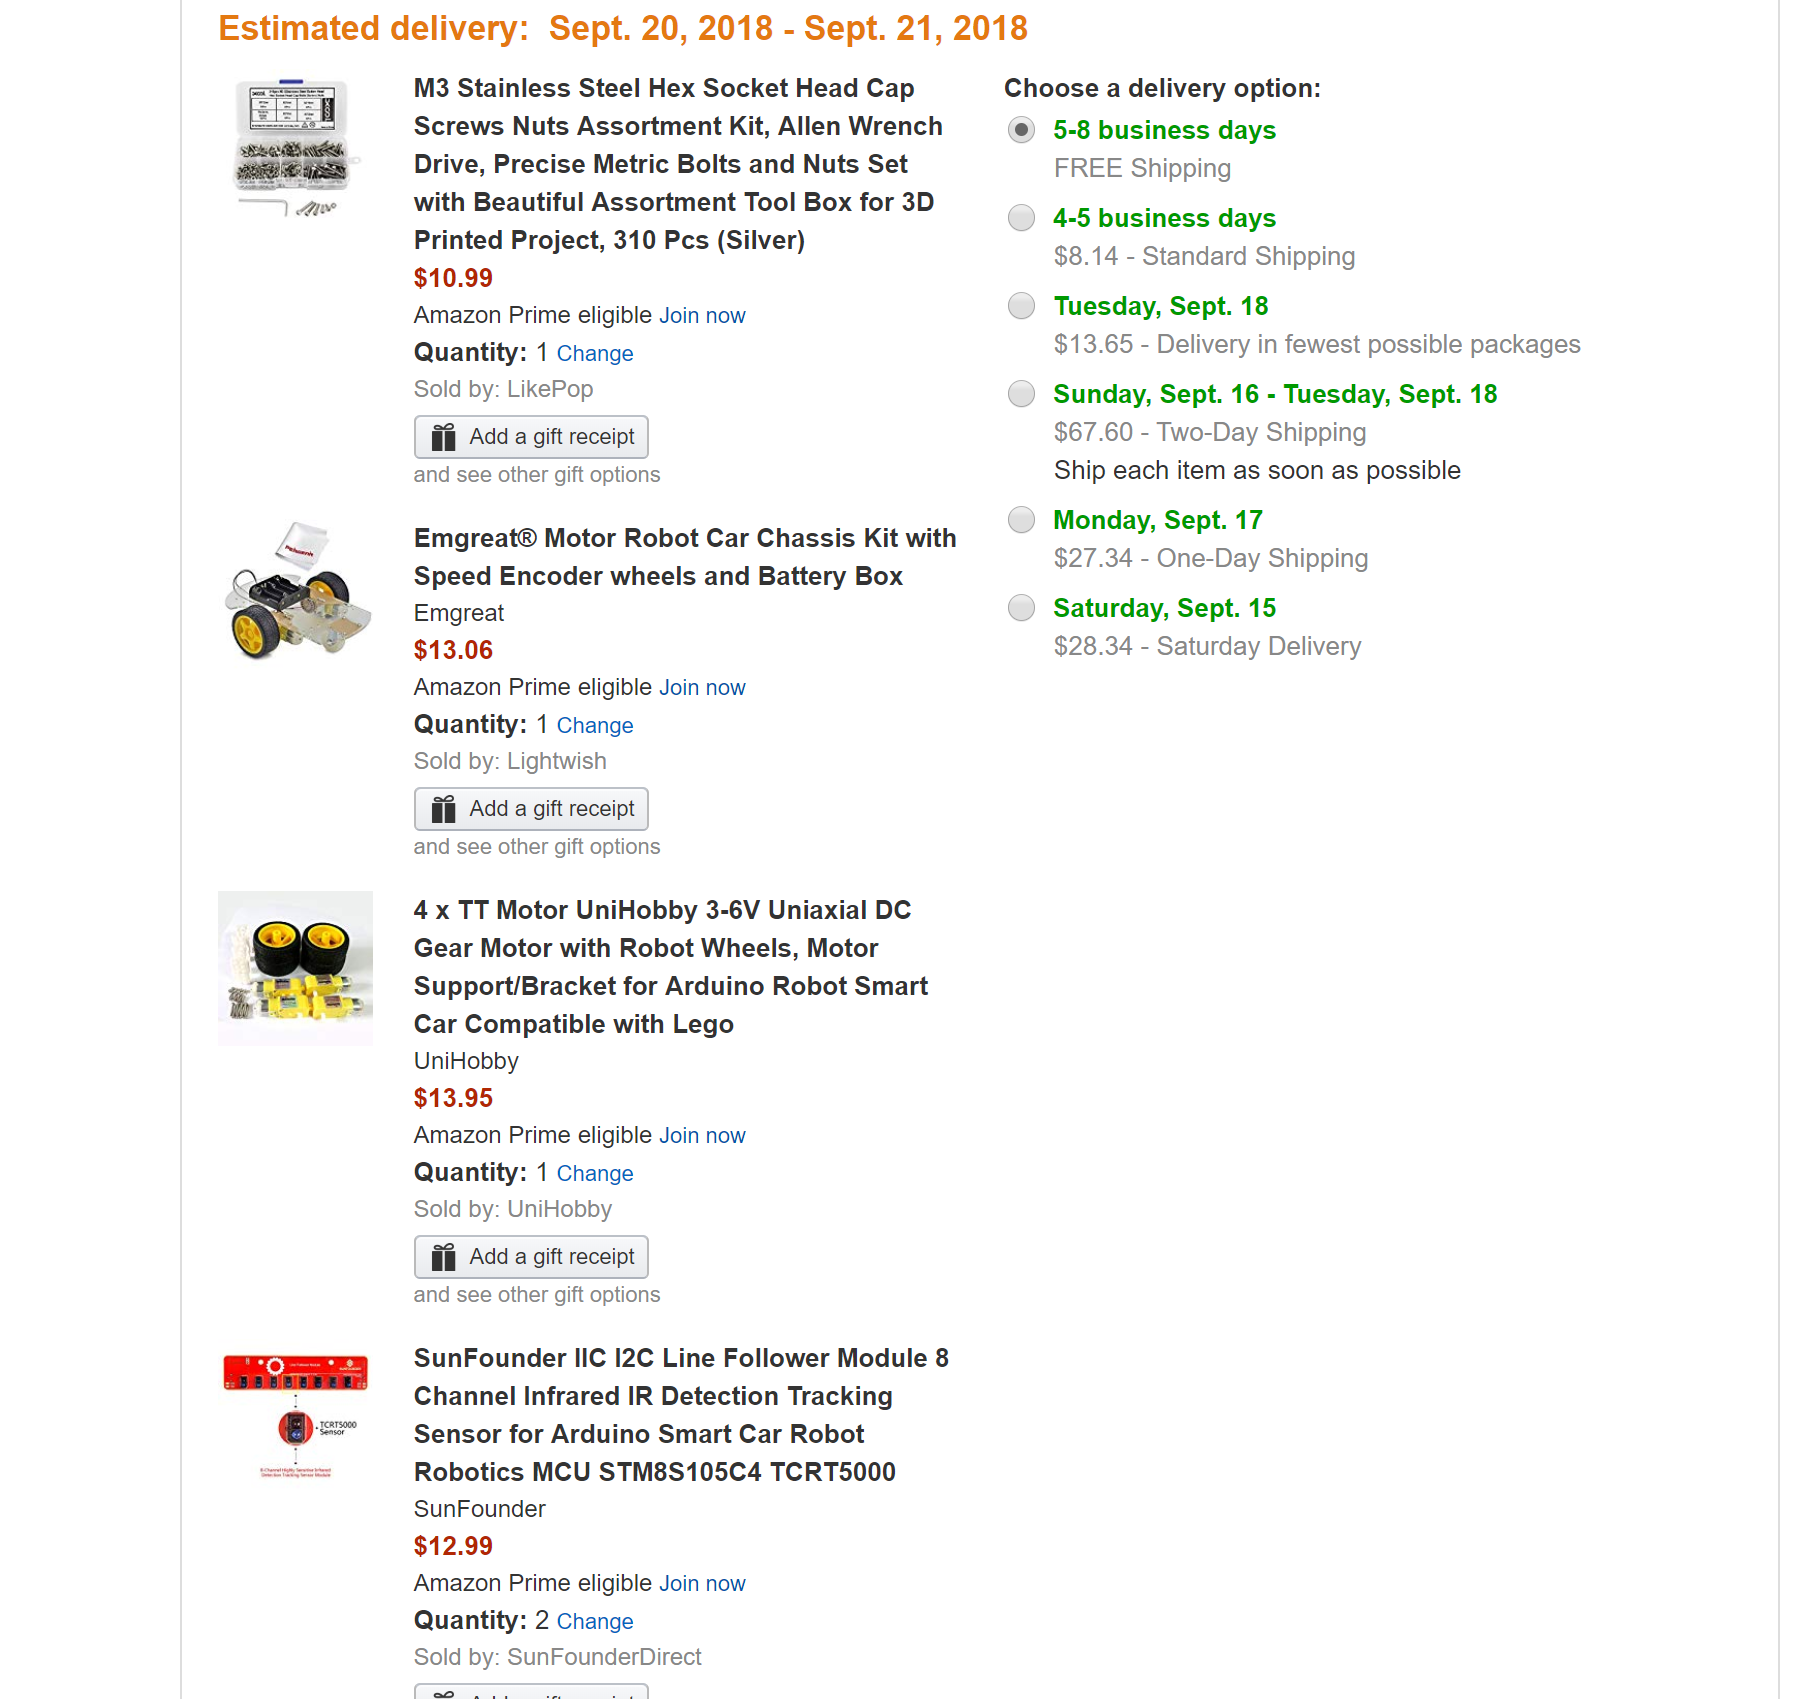The width and height of the screenshot is (1797, 1699).
Task: Click gift icon on Emgreat gift receipt button
Action: coord(443,809)
